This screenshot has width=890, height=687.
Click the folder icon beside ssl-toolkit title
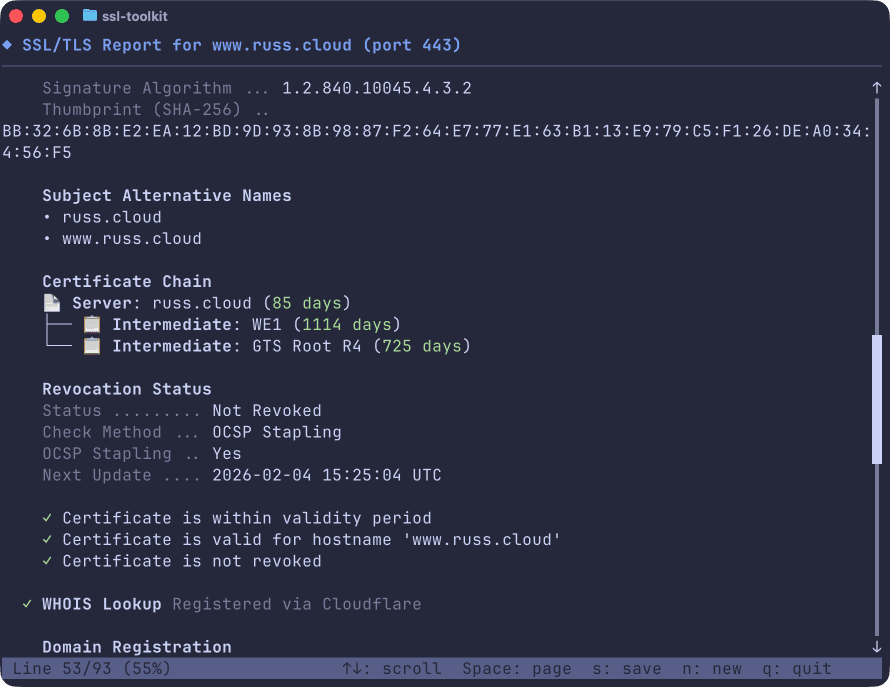coord(90,16)
